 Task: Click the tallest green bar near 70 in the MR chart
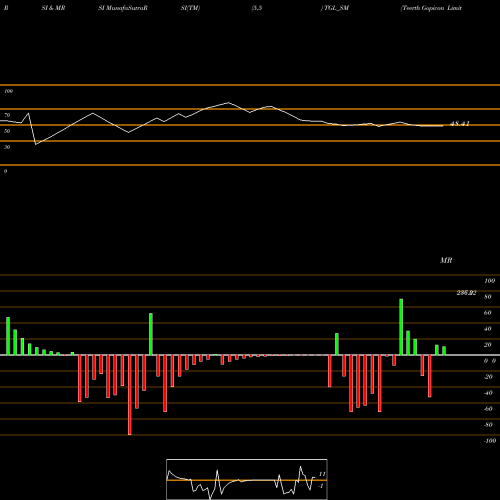(401, 327)
